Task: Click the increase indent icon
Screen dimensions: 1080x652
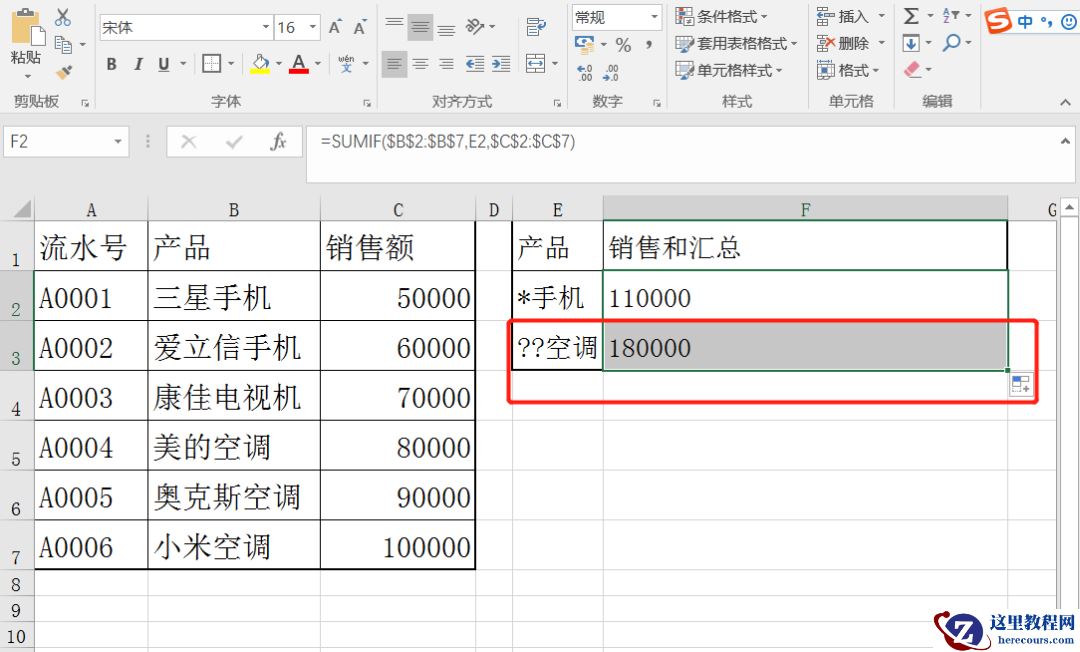Action: [500, 64]
